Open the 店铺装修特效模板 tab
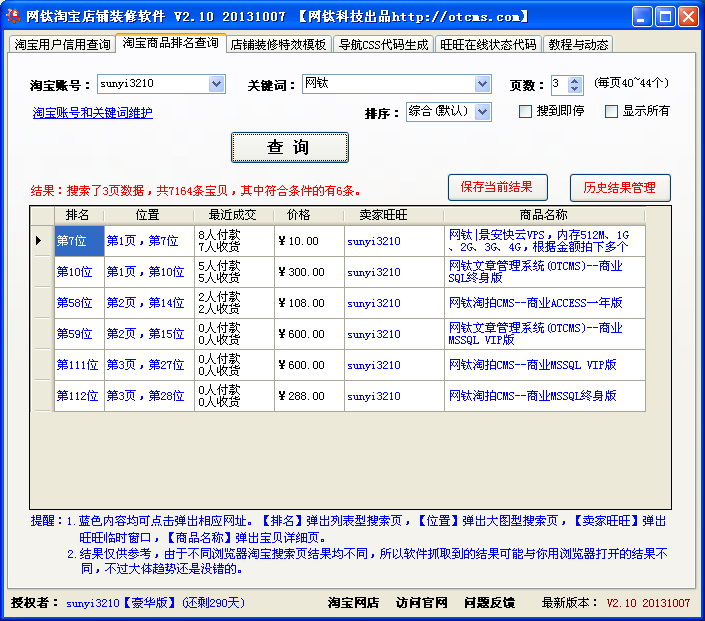The height and width of the screenshot is (621, 705). pos(278,44)
